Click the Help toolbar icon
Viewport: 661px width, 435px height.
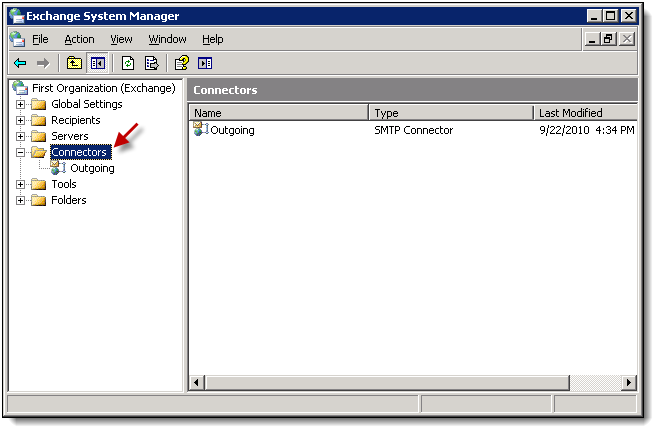click(x=182, y=63)
